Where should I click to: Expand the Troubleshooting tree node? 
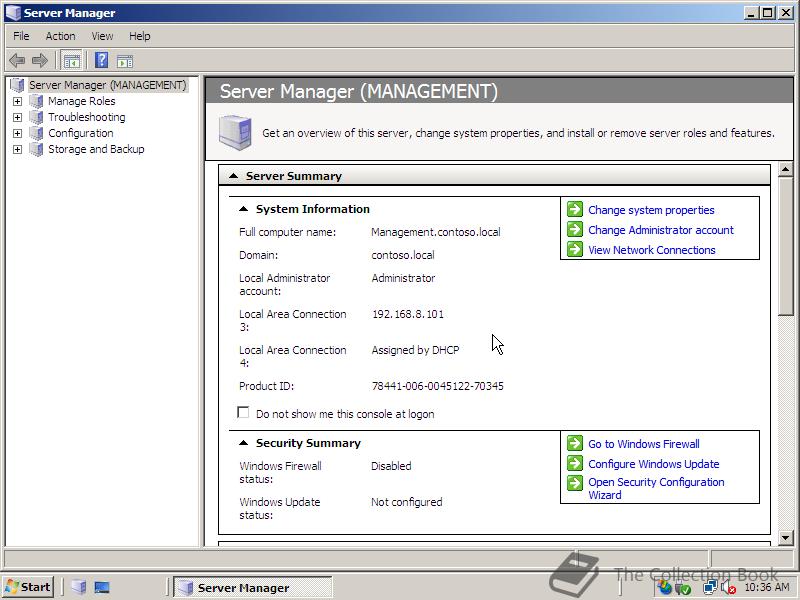[x=17, y=117]
